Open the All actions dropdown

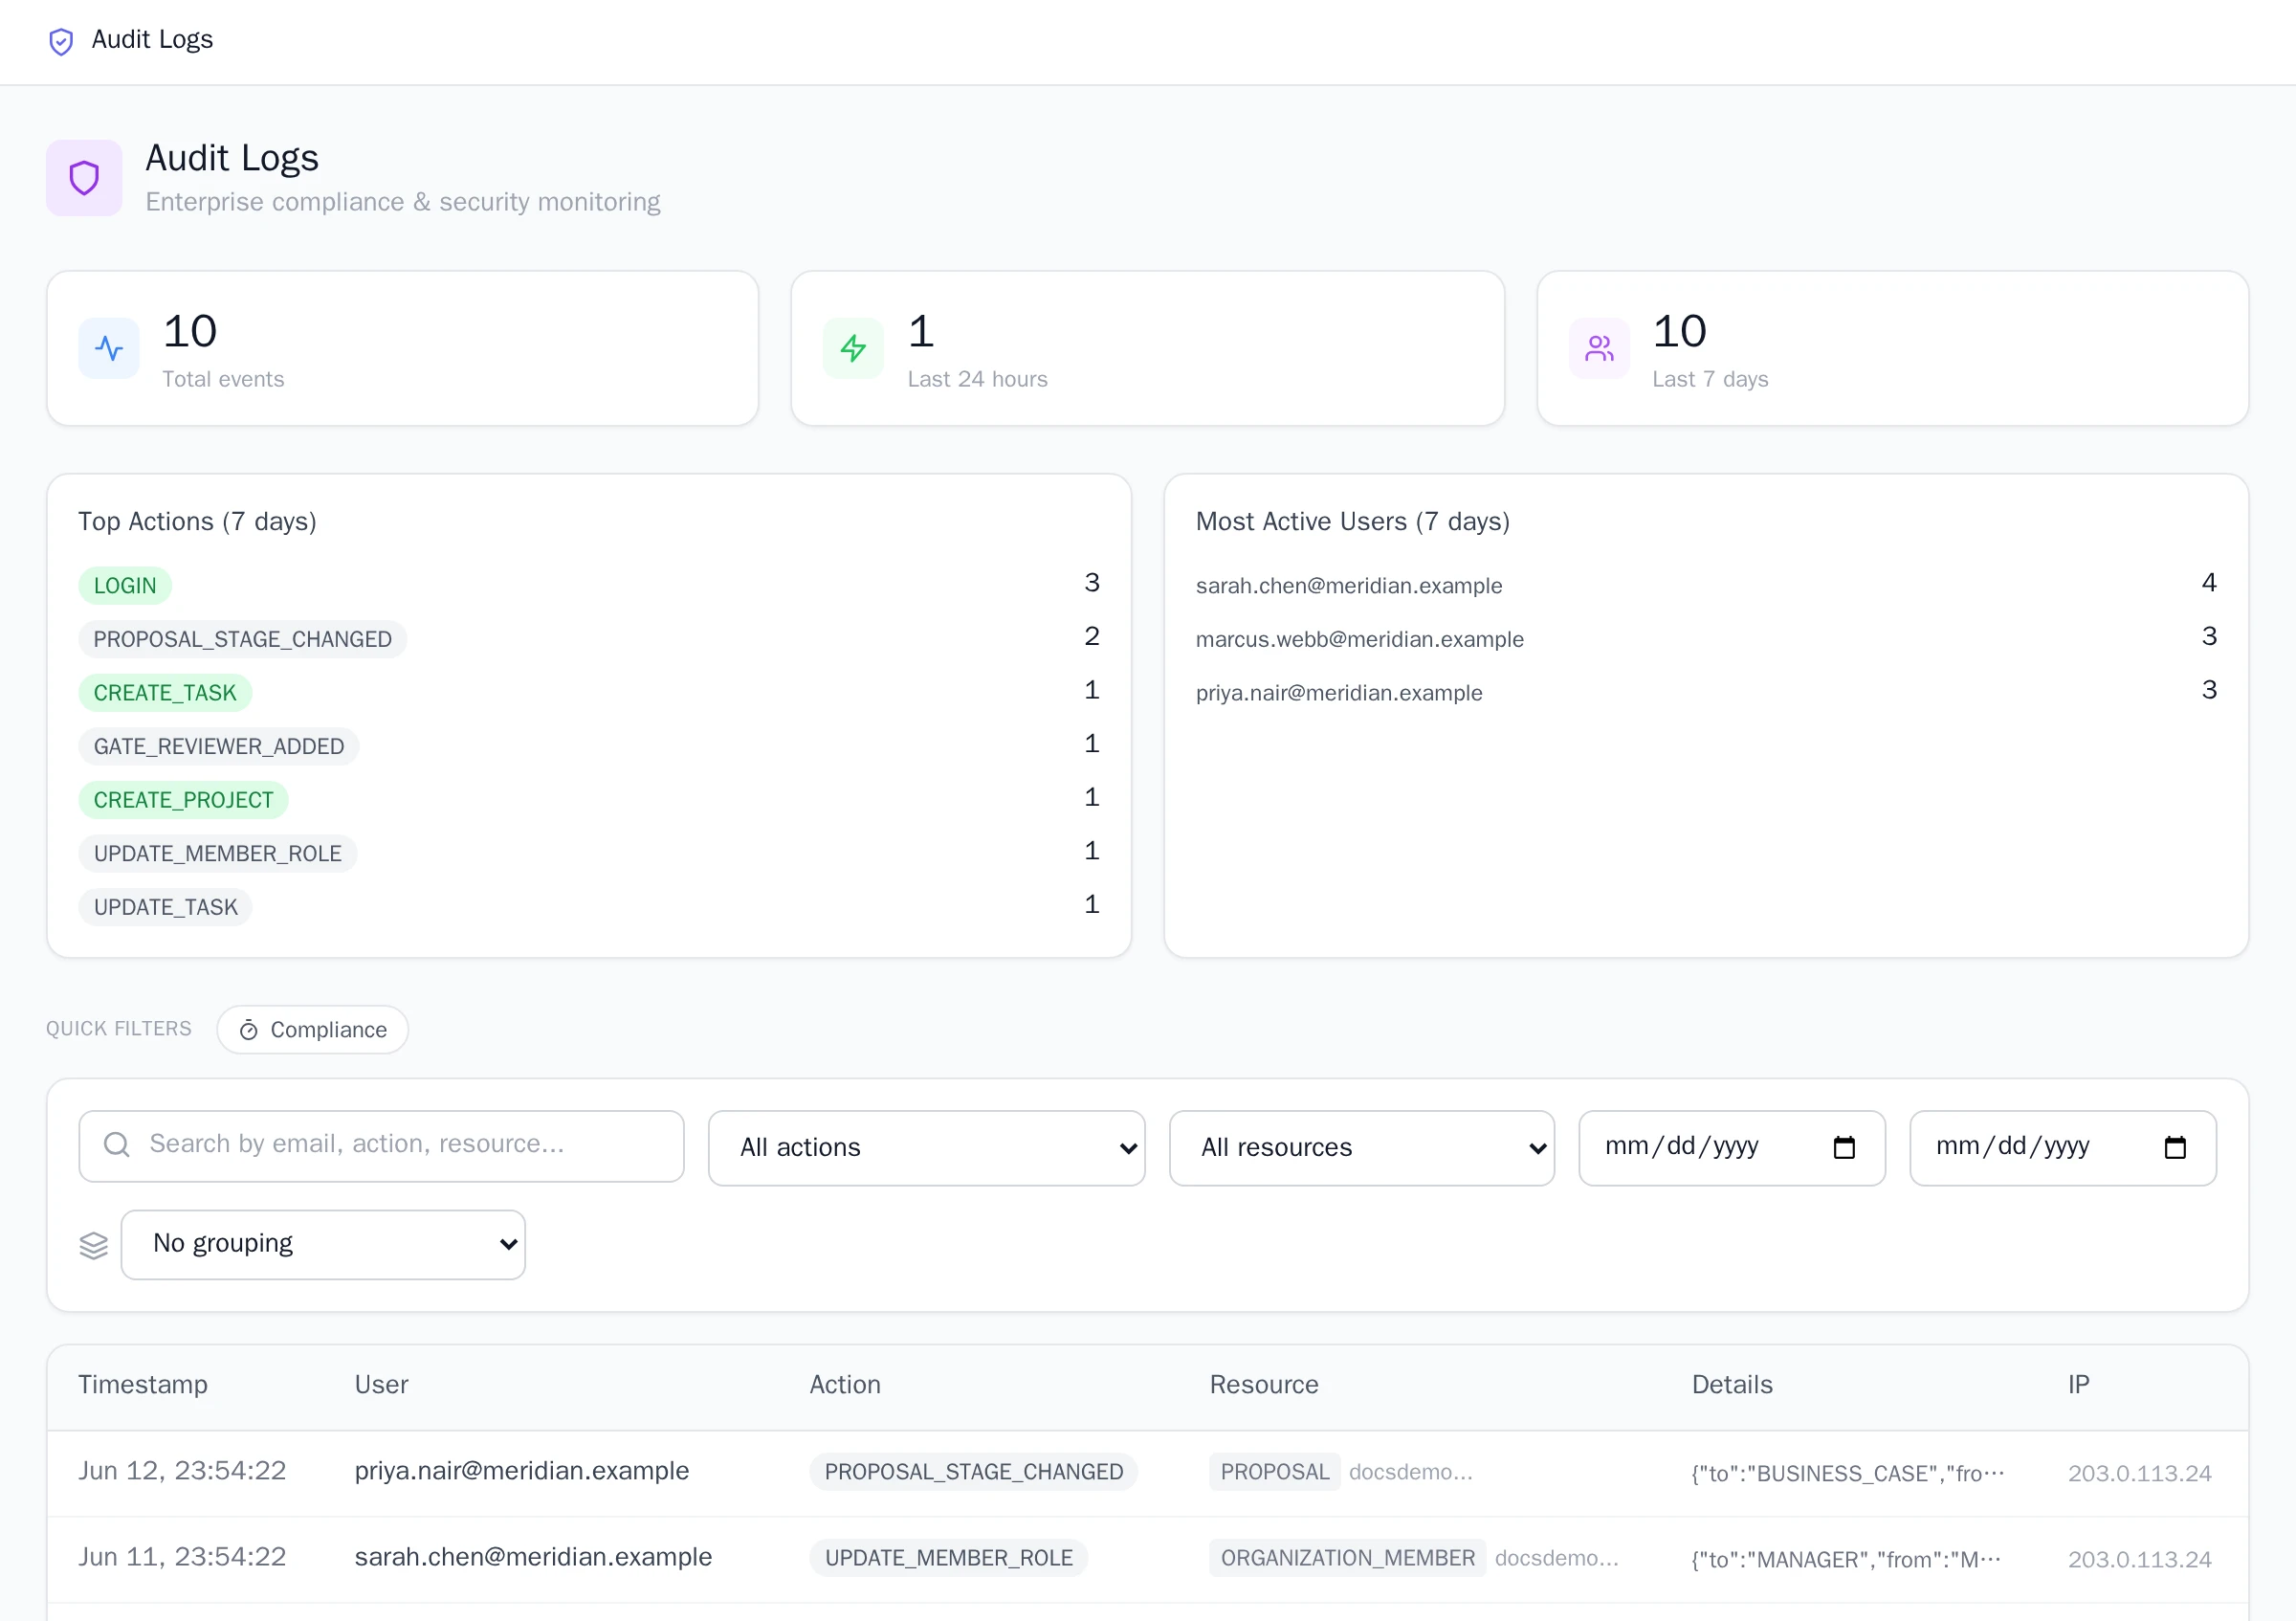tap(926, 1148)
